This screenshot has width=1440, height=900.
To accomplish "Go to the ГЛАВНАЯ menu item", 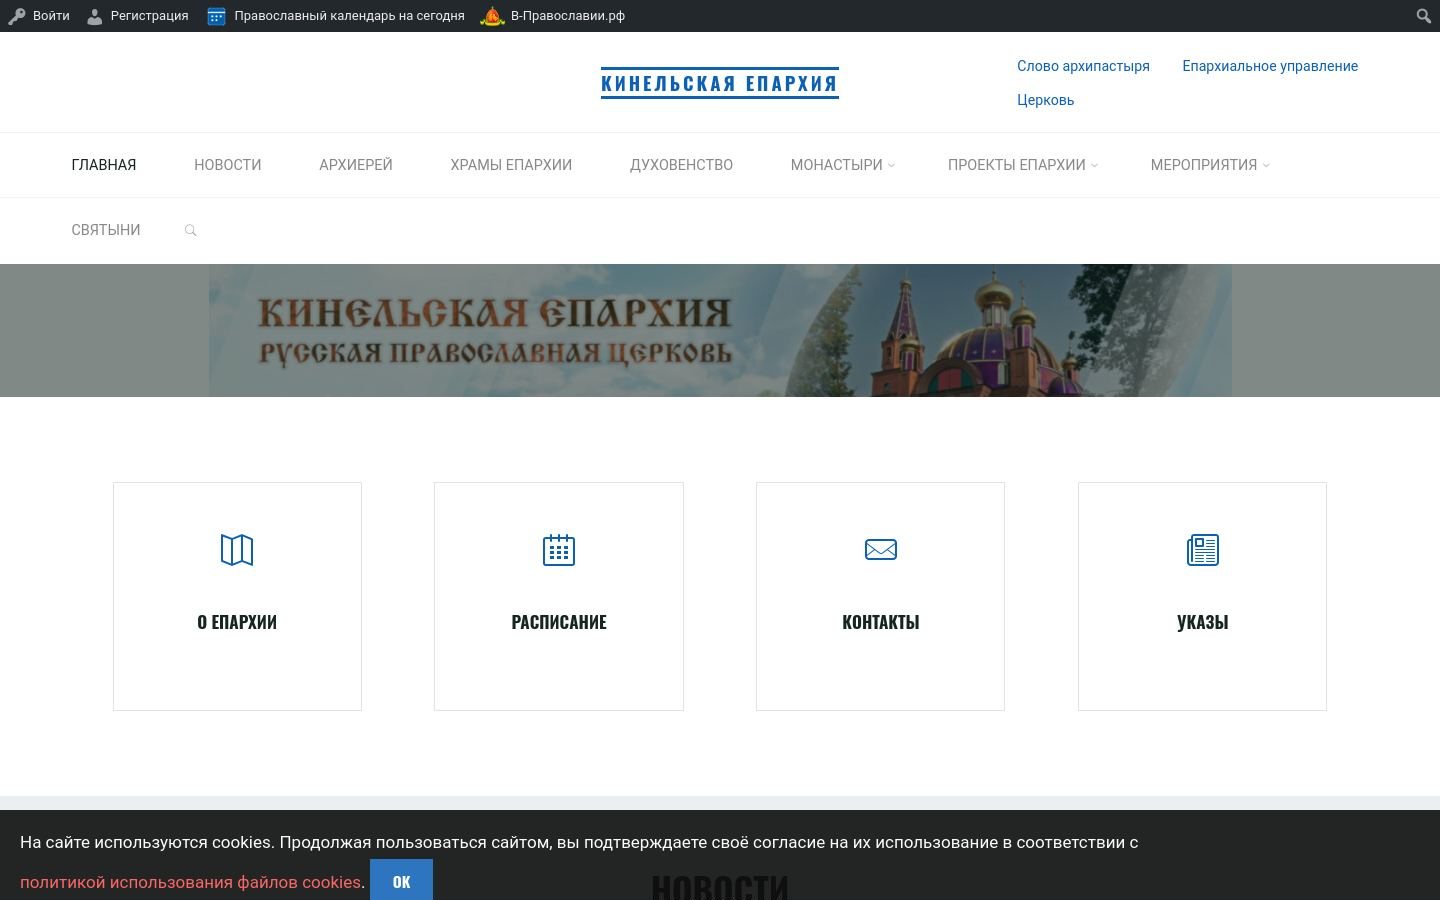I will coord(104,165).
